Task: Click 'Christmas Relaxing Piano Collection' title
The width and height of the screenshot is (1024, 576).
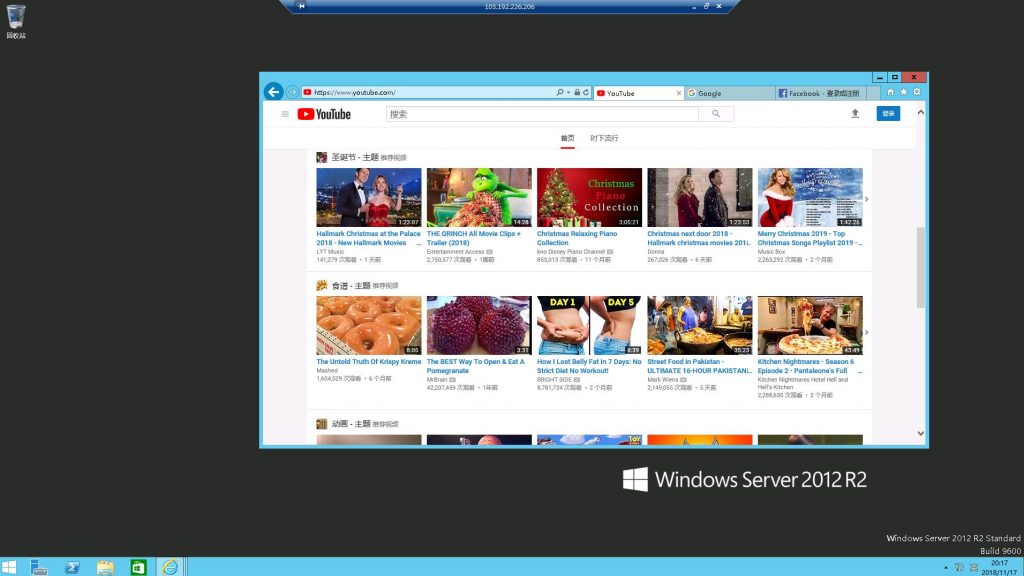Action: pos(577,238)
